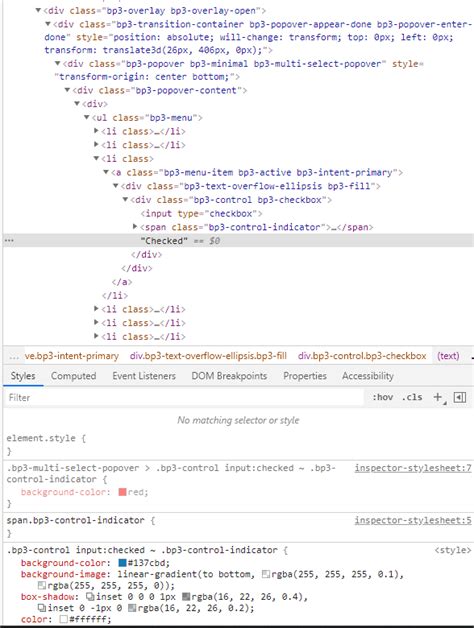Click div.bp3-text-overflow-ellipsis.bp3-fill breadcrumb
Screen dimensions: 474x628
208,356
